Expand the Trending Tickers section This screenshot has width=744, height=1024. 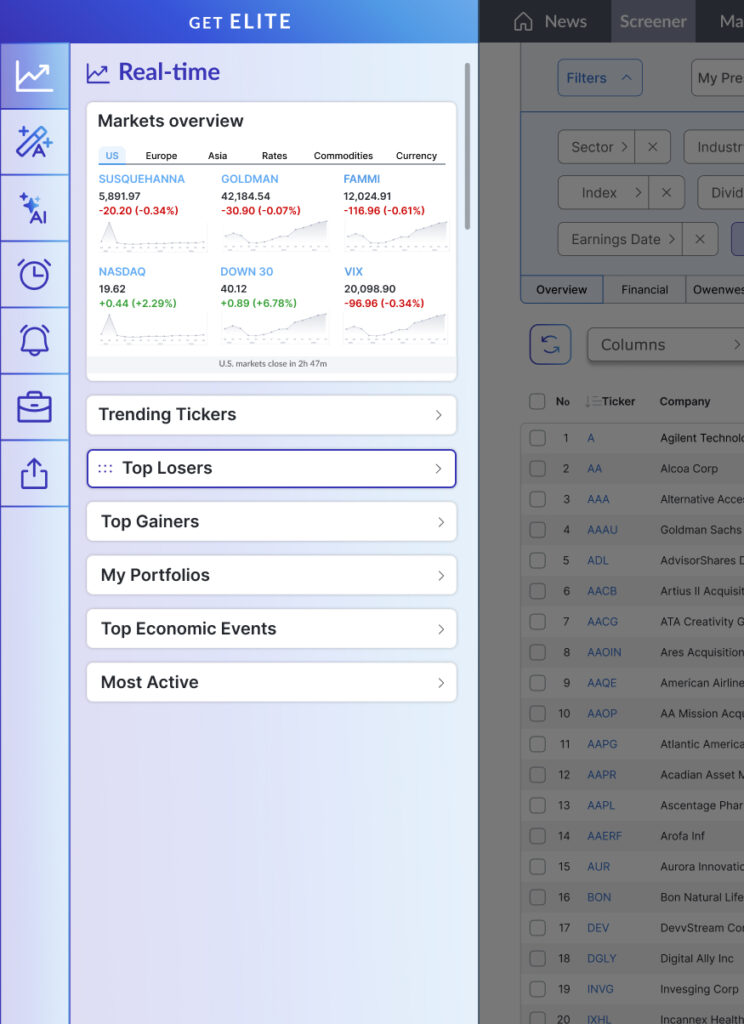271,415
